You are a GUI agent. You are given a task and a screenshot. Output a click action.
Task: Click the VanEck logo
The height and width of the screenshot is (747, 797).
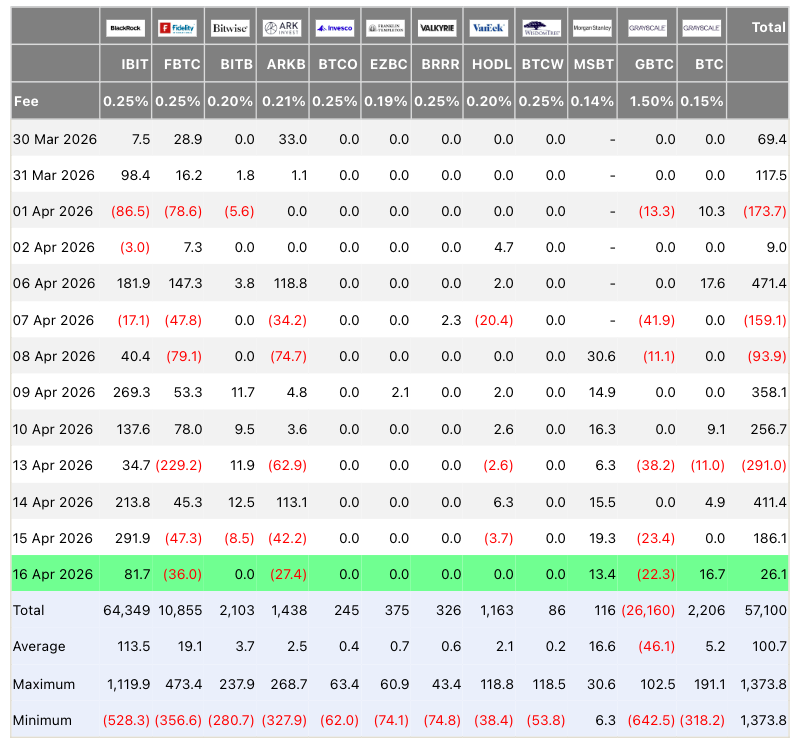click(x=490, y=28)
